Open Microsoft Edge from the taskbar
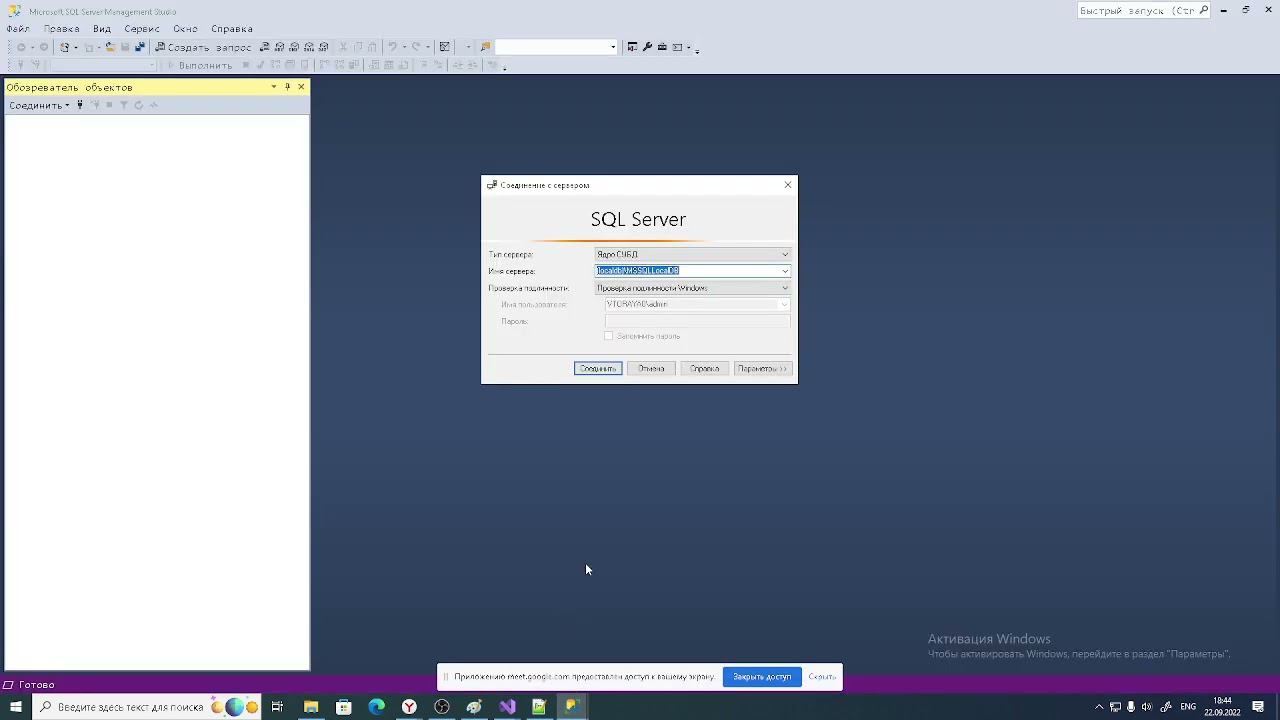This screenshot has width=1280, height=720. tap(376, 707)
